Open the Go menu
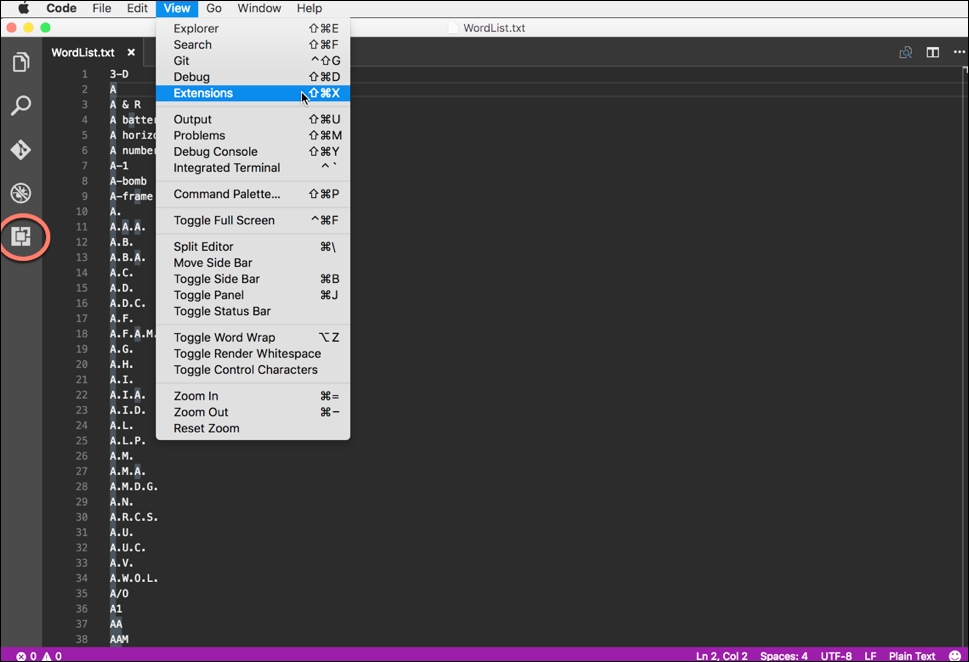Viewport: 969px width, 662px height. 214,8
